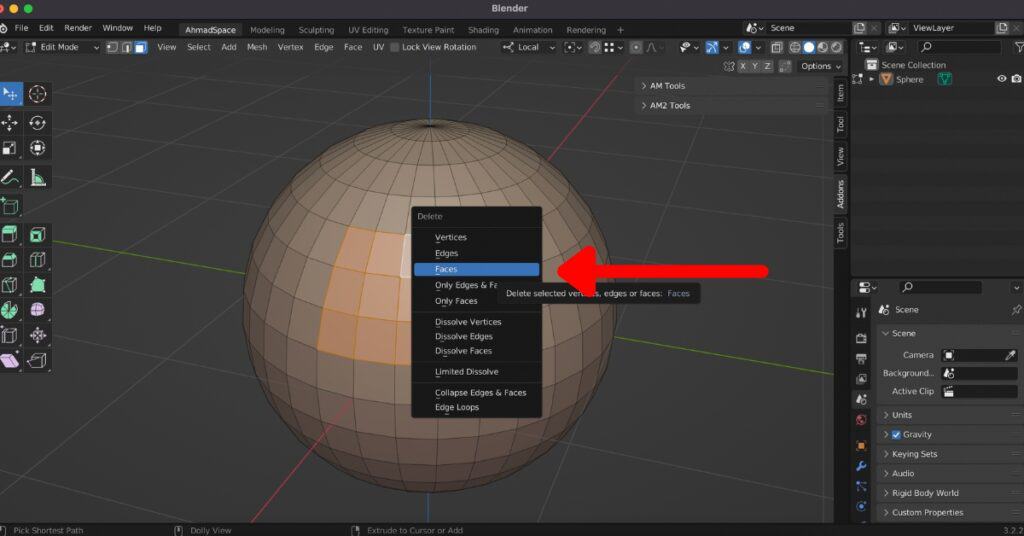Open the Mesh header menu

pos(257,48)
